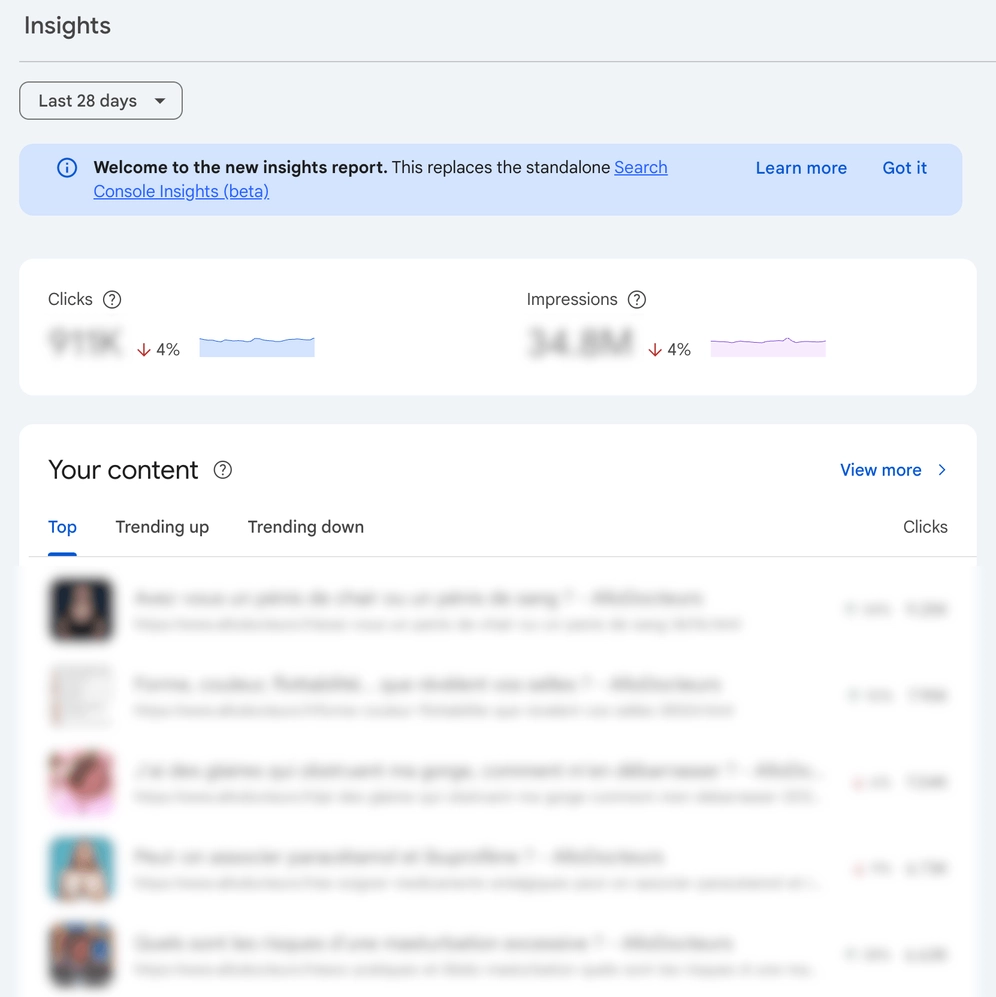Screen dimensions: 996x997
Task: Switch to the Trending down tab
Action: click(x=306, y=527)
